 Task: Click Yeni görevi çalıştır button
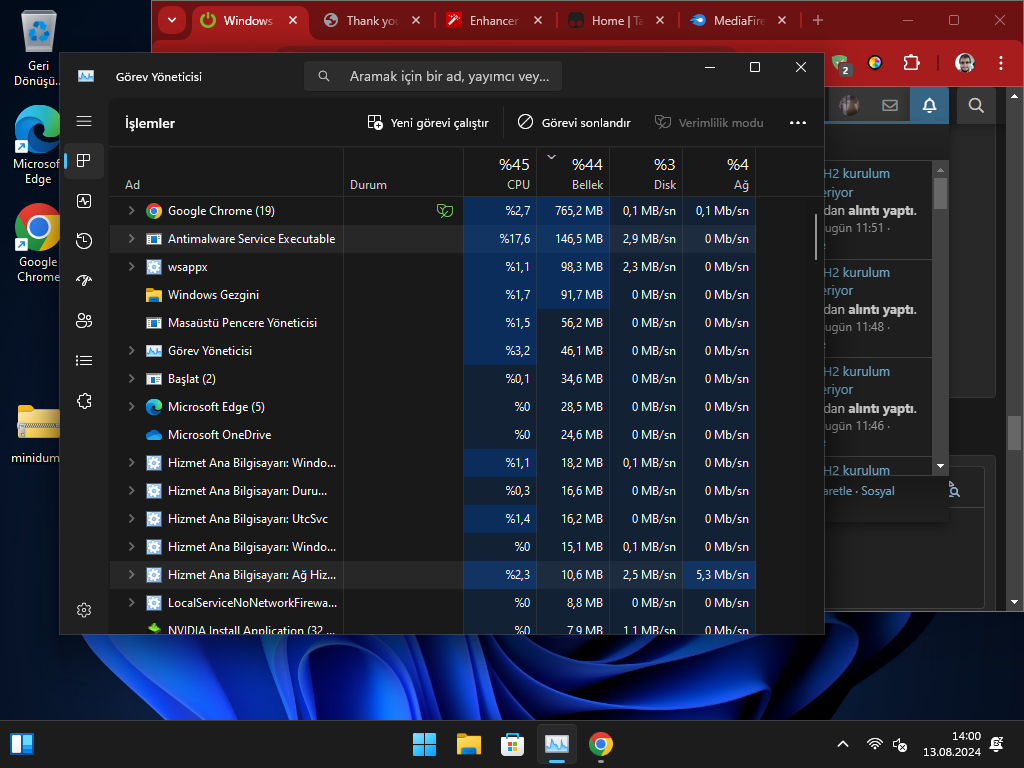428,123
